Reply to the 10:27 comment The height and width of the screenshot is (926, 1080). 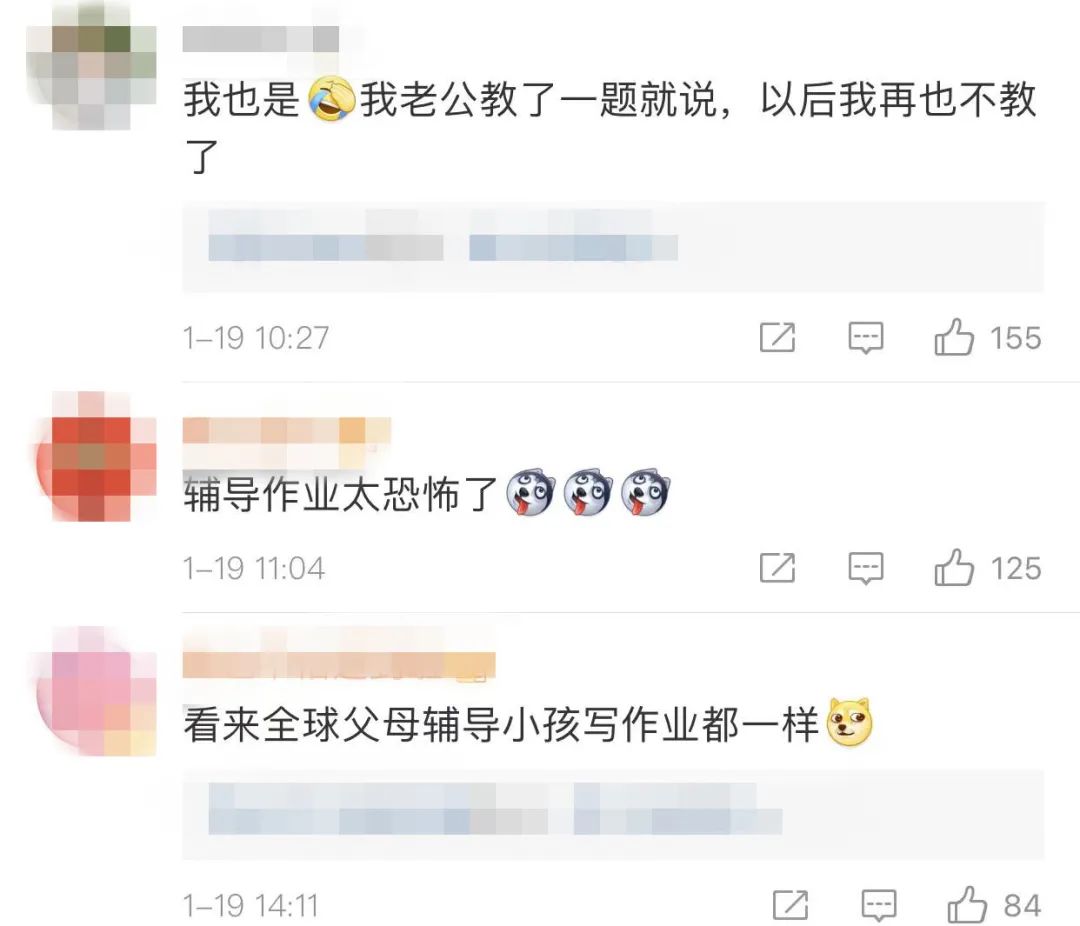(865, 338)
